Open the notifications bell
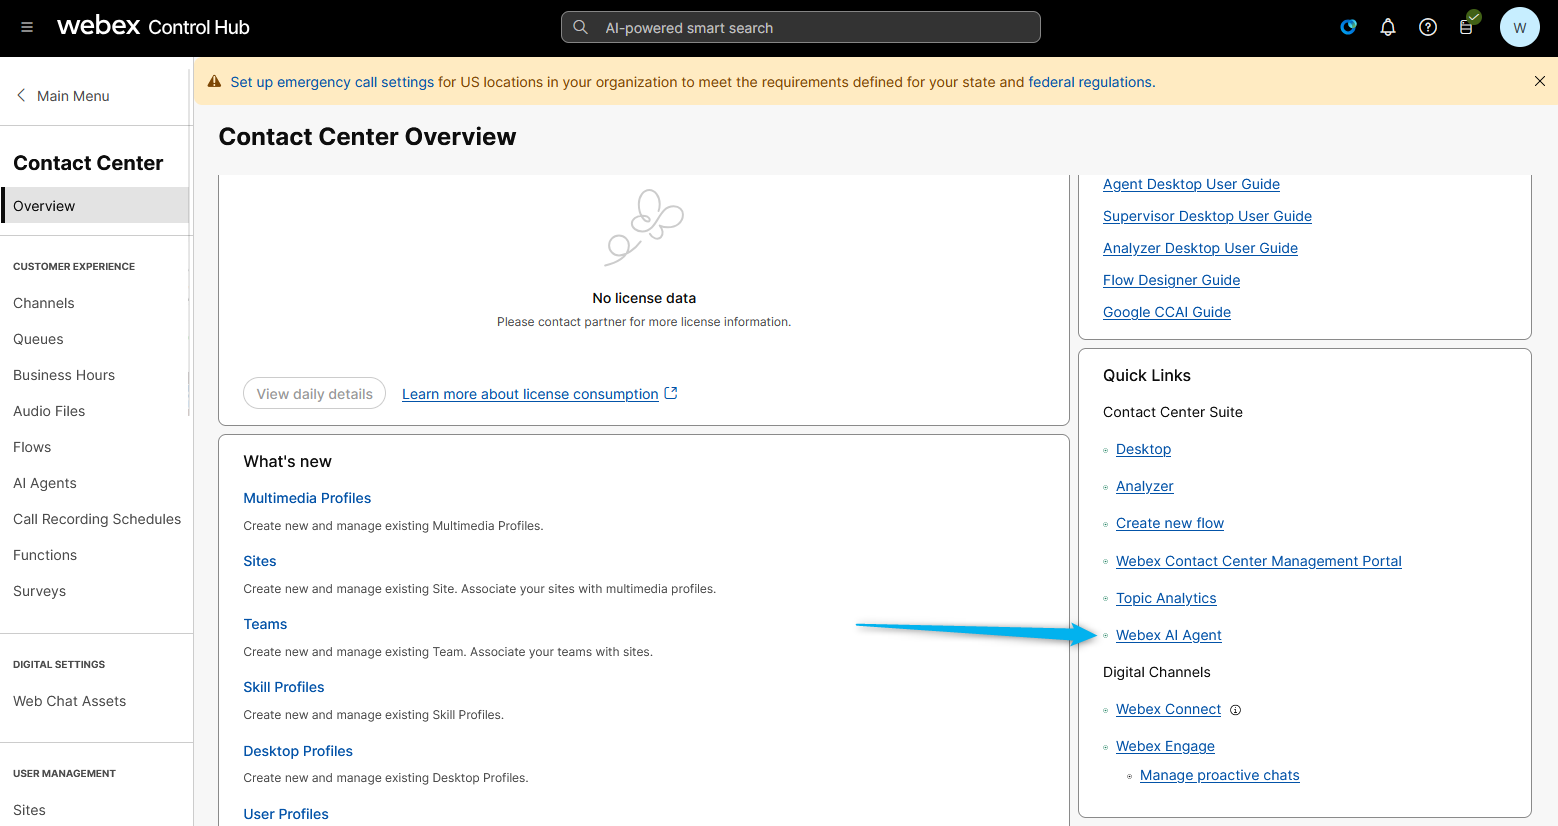This screenshot has height=826, width=1558. (x=1388, y=27)
